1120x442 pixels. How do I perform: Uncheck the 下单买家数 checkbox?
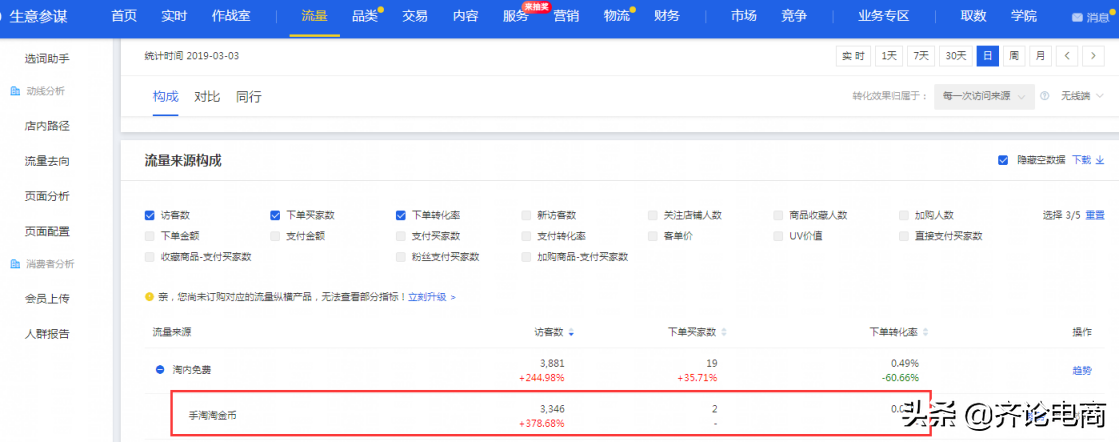275,215
